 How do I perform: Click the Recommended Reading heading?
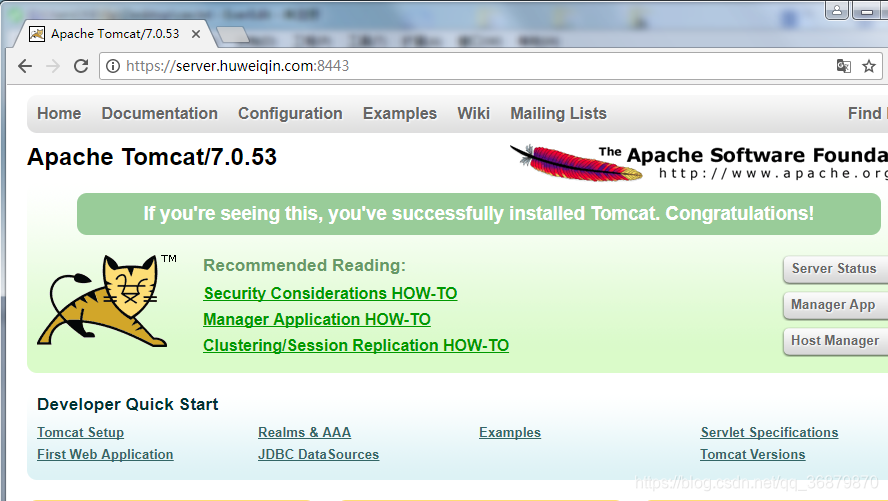click(x=305, y=265)
